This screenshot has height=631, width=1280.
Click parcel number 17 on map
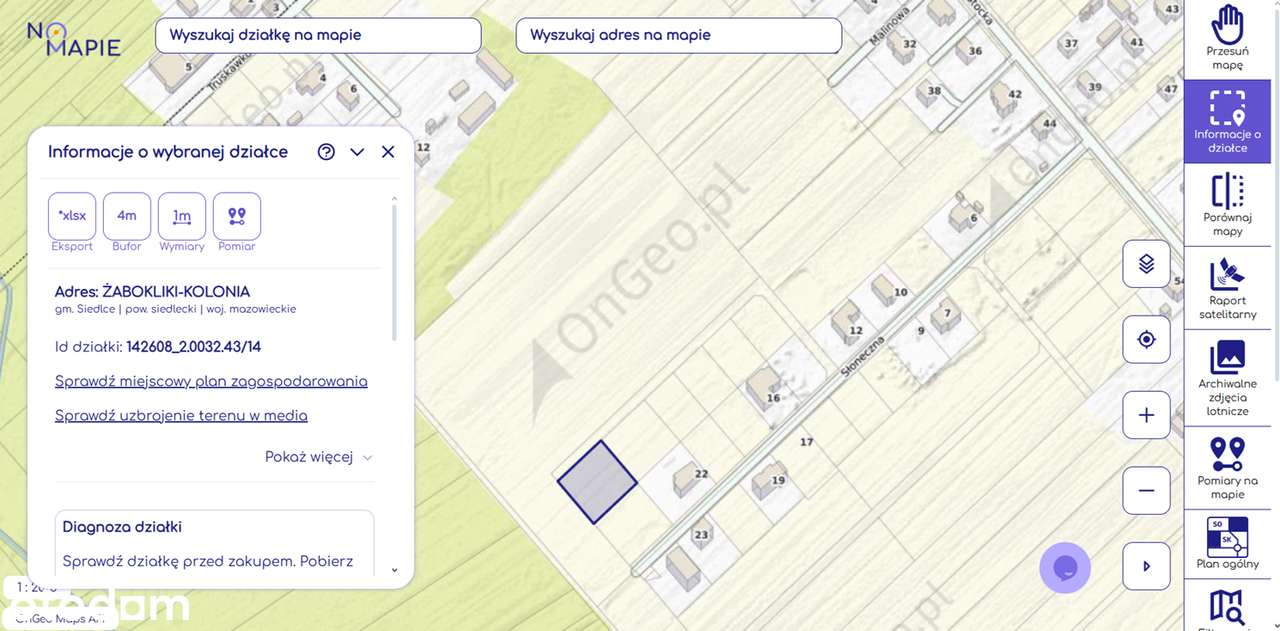pyautogui.click(x=807, y=441)
